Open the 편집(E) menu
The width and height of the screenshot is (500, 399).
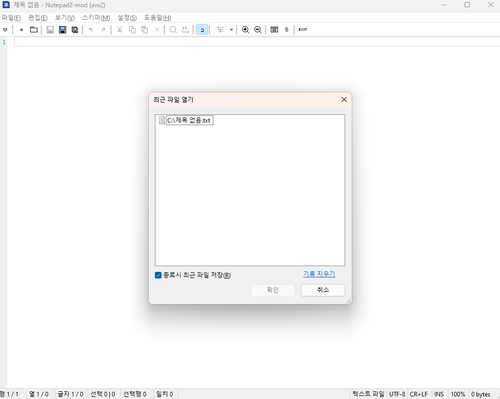coord(38,18)
